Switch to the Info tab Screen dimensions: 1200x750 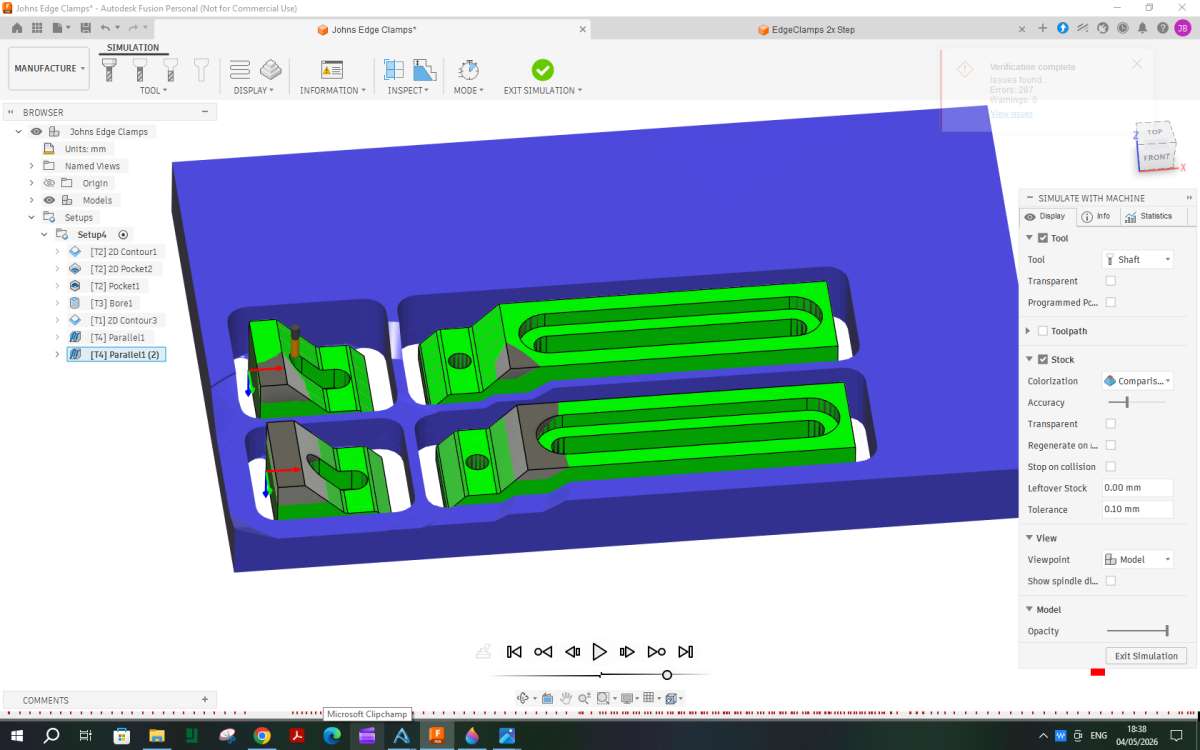click(x=1096, y=216)
